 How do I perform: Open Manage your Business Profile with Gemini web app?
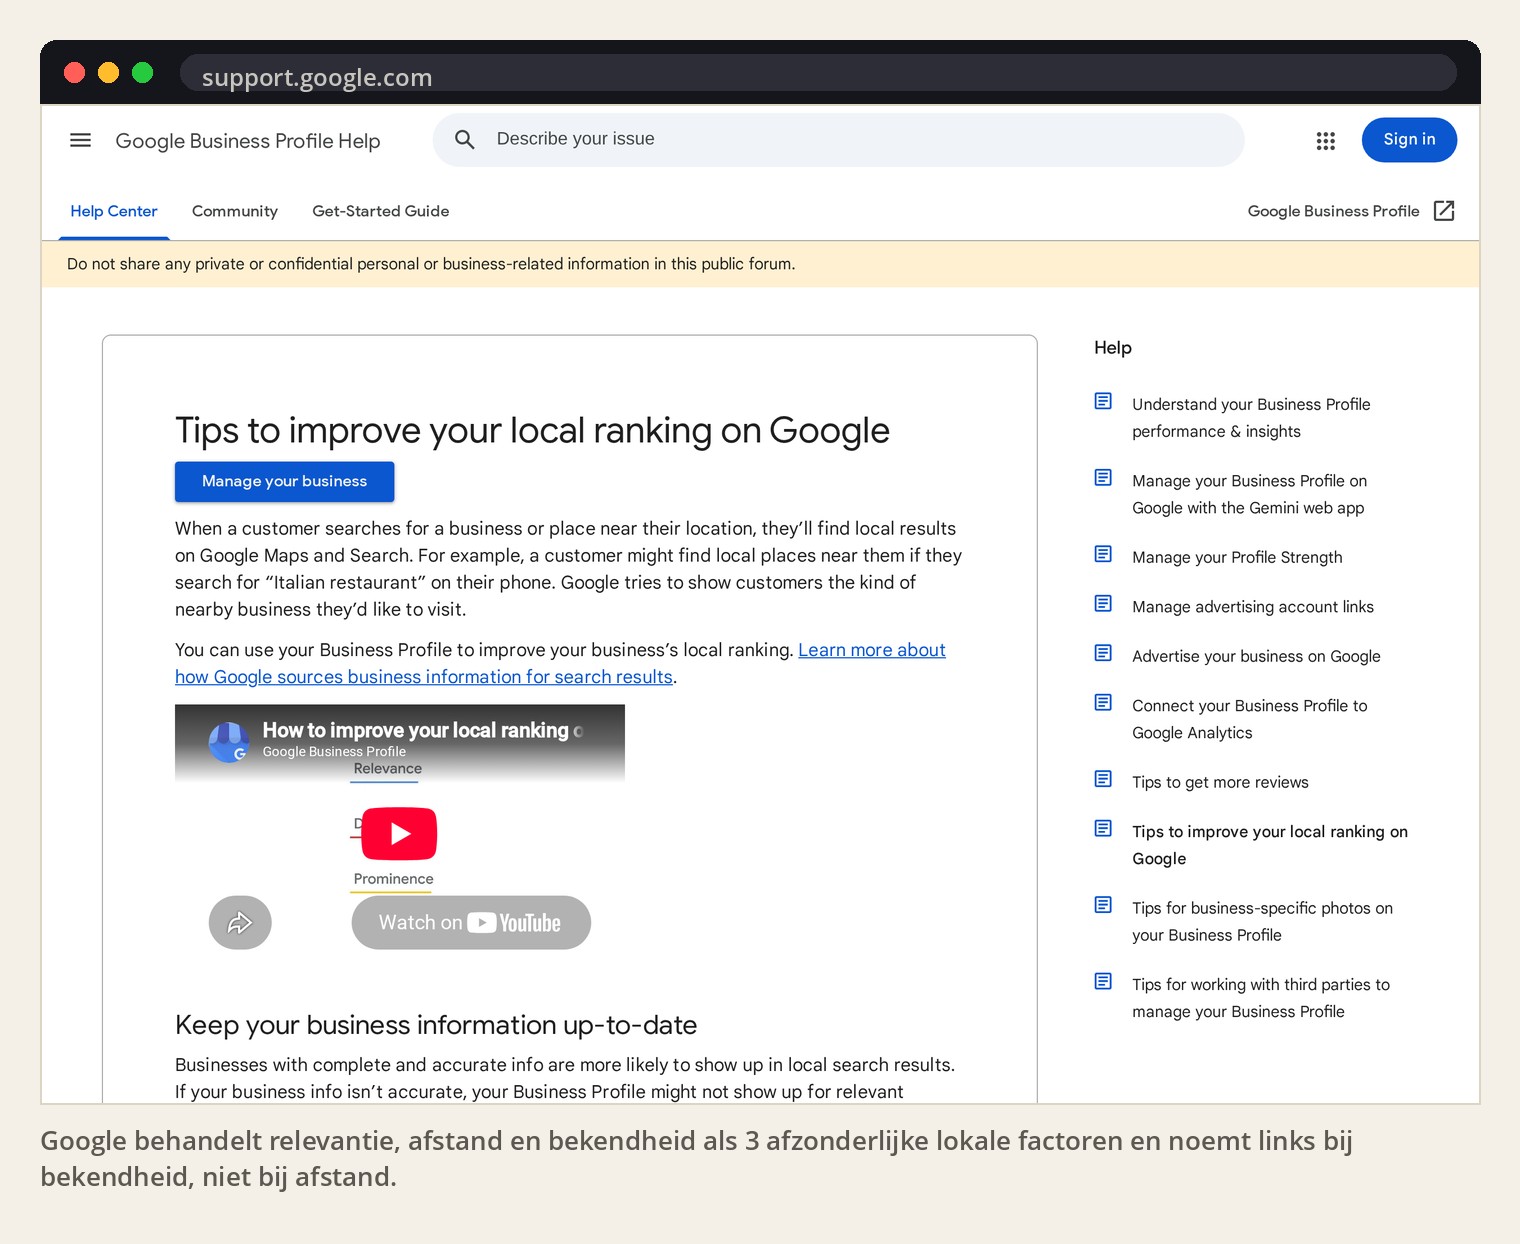coord(1249,494)
